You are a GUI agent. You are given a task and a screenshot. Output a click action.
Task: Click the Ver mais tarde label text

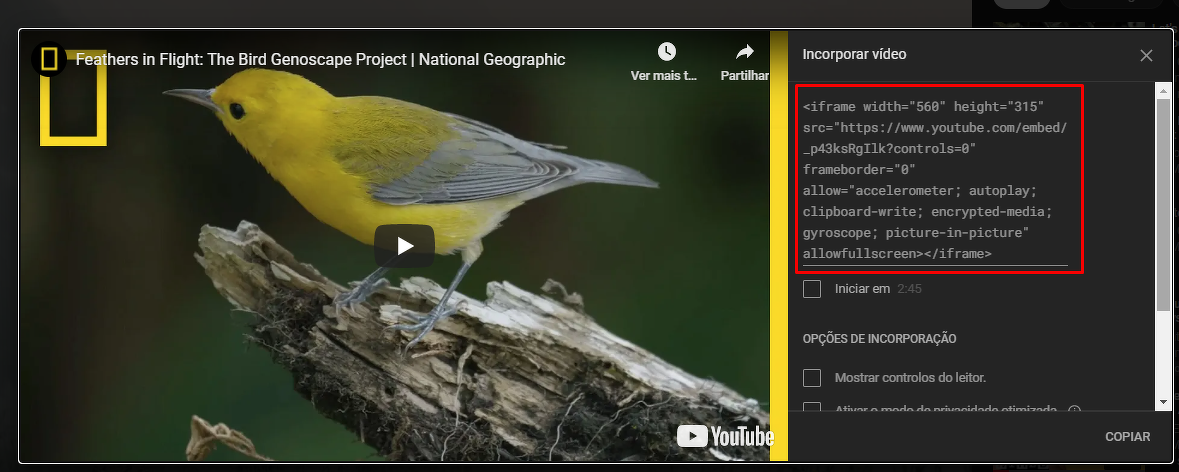[x=664, y=75]
